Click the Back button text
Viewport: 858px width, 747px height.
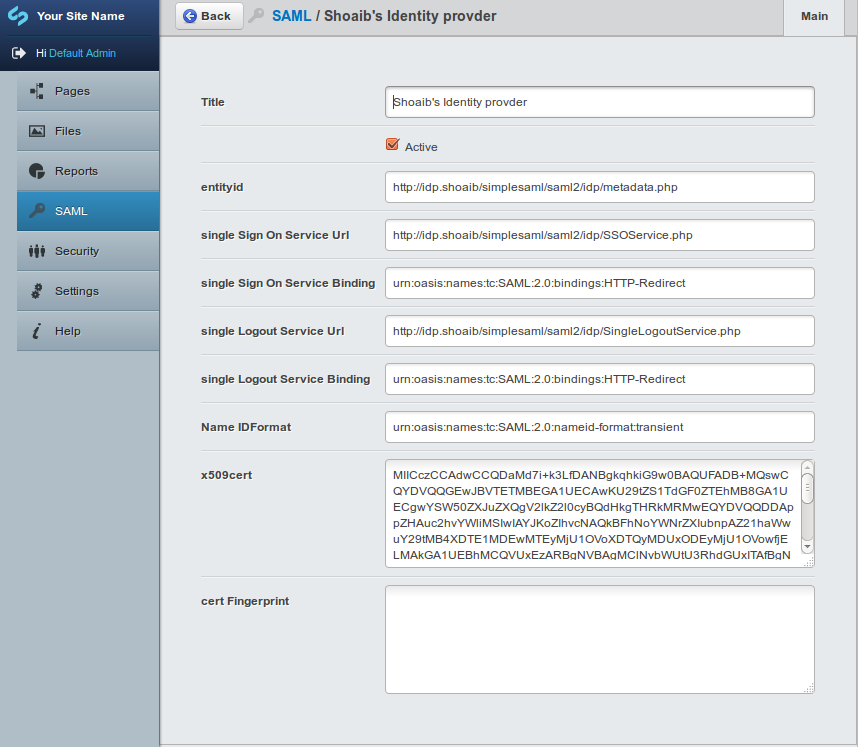point(216,16)
